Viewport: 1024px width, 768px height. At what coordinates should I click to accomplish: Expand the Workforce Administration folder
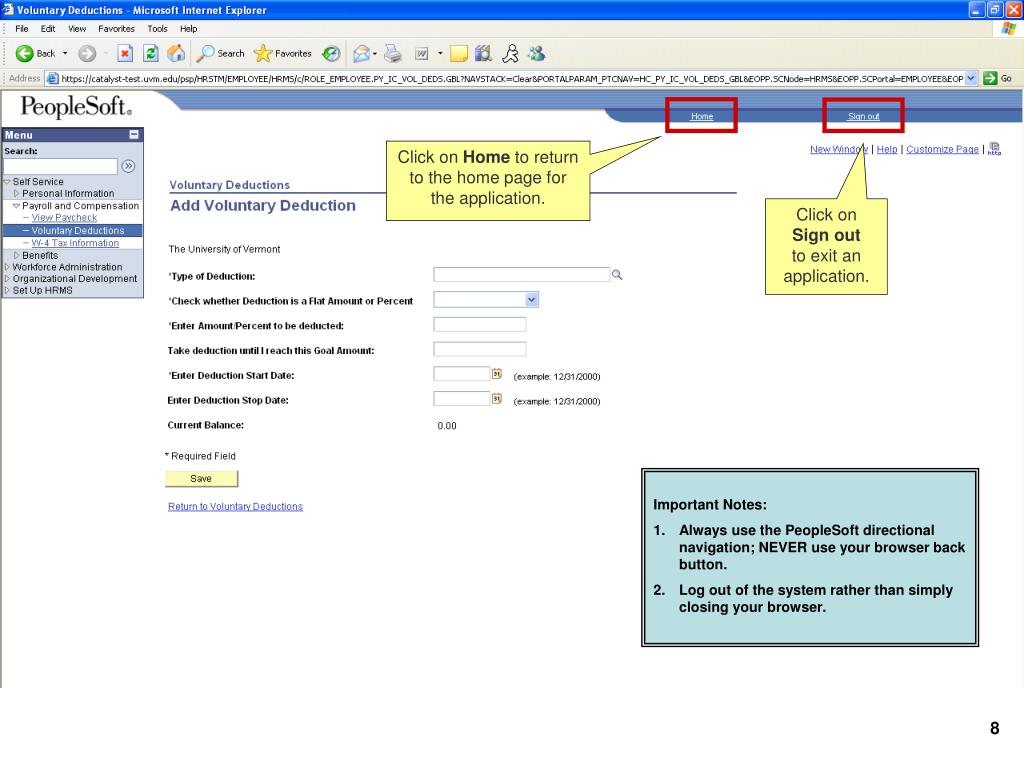click(x=7, y=267)
